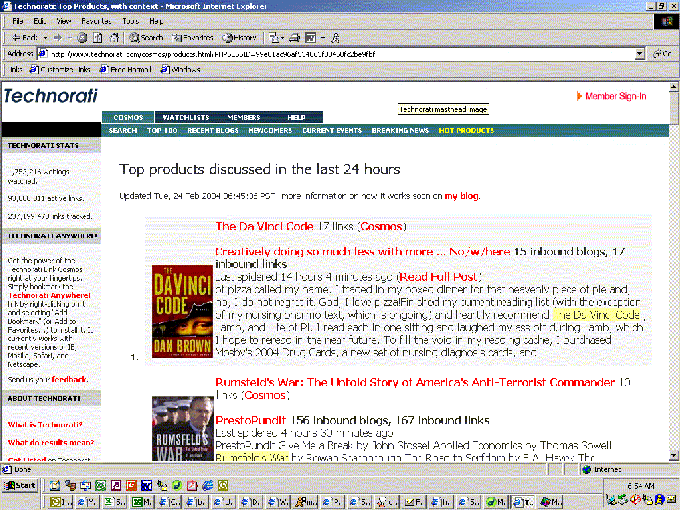The height and width of the screenshot is (510, 680).
Task: Go to the home page via Home icon
Action: (x=114, y=38)
